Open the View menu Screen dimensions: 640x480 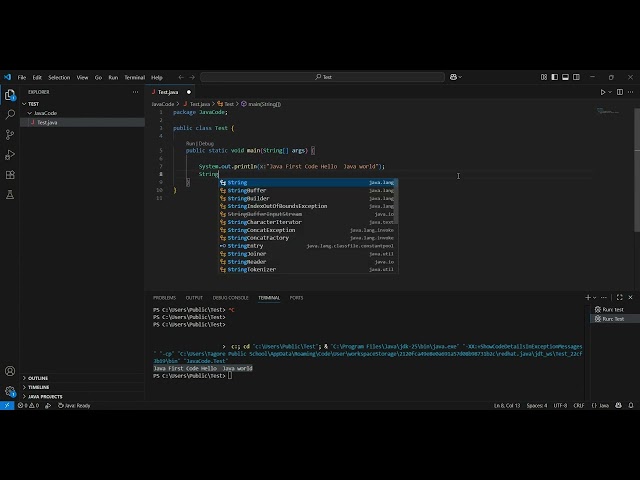[x=82, y=77]
